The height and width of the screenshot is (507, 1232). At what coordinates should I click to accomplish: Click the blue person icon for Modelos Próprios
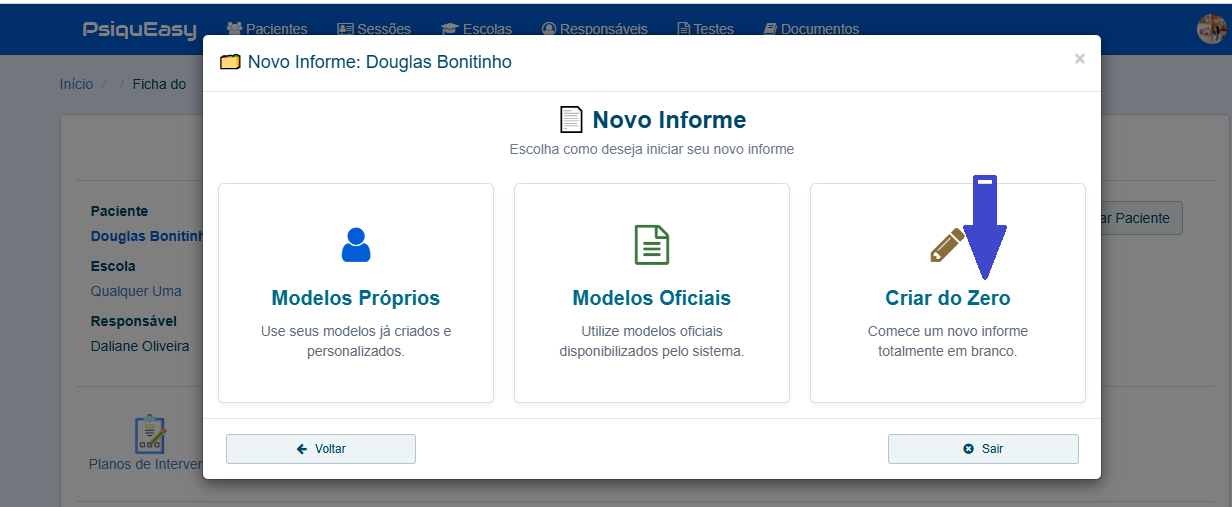point(356,245)
